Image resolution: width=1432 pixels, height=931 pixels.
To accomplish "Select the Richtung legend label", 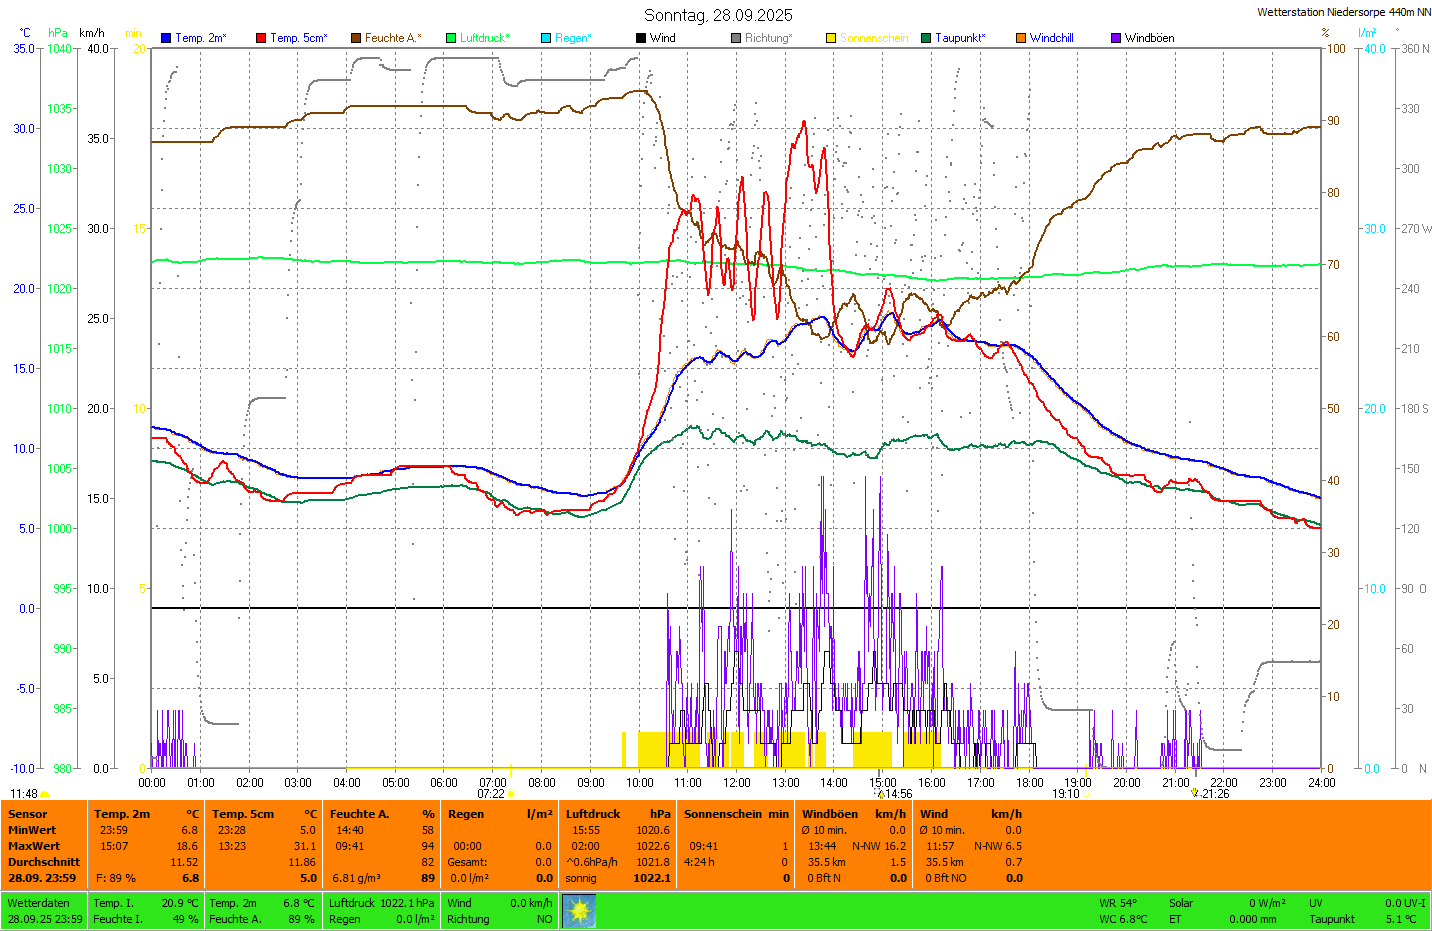I will tap(768, 38).
